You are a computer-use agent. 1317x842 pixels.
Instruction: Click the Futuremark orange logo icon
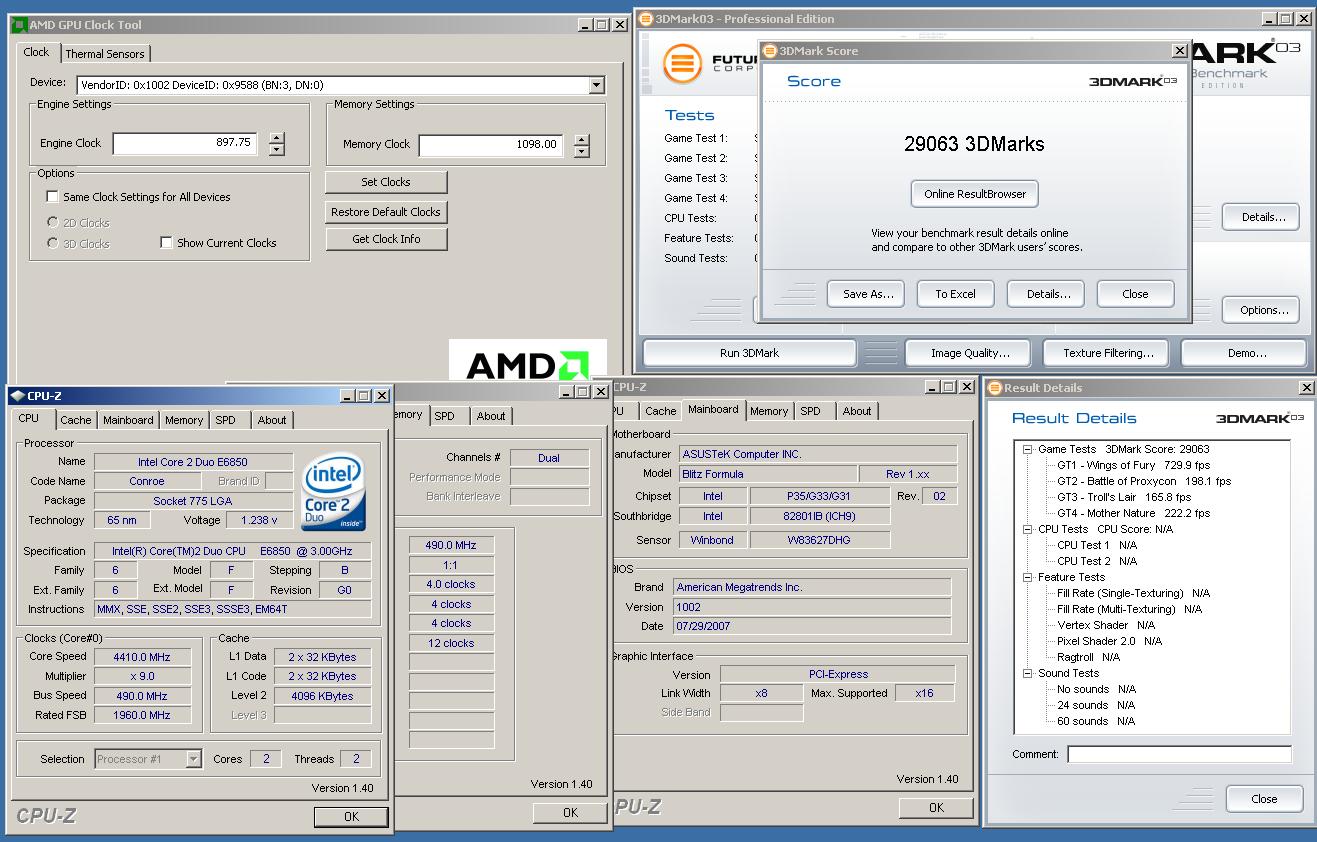pyautogui.click(x=682, y=63)
